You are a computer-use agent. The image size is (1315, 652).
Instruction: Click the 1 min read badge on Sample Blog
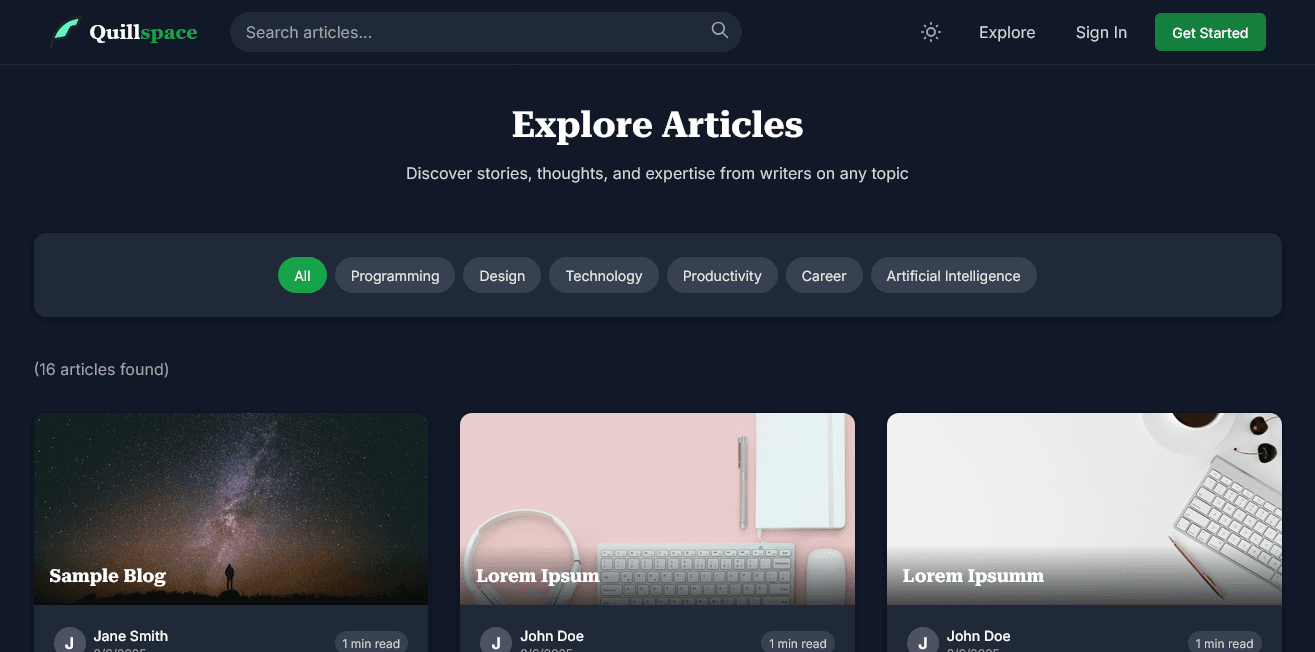371,643
